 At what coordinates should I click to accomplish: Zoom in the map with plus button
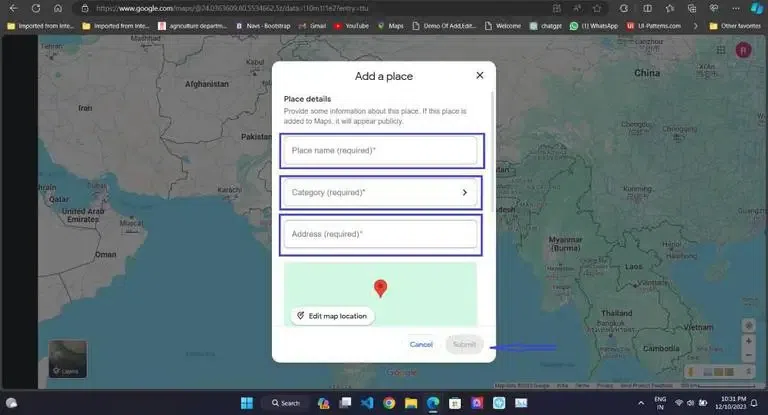748,341
